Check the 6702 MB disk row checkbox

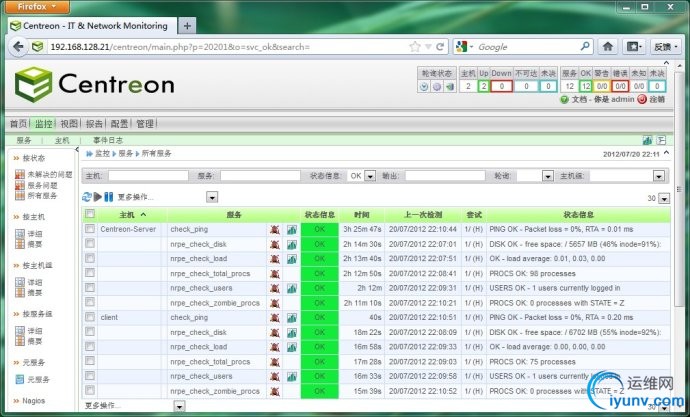click(90, 331)
